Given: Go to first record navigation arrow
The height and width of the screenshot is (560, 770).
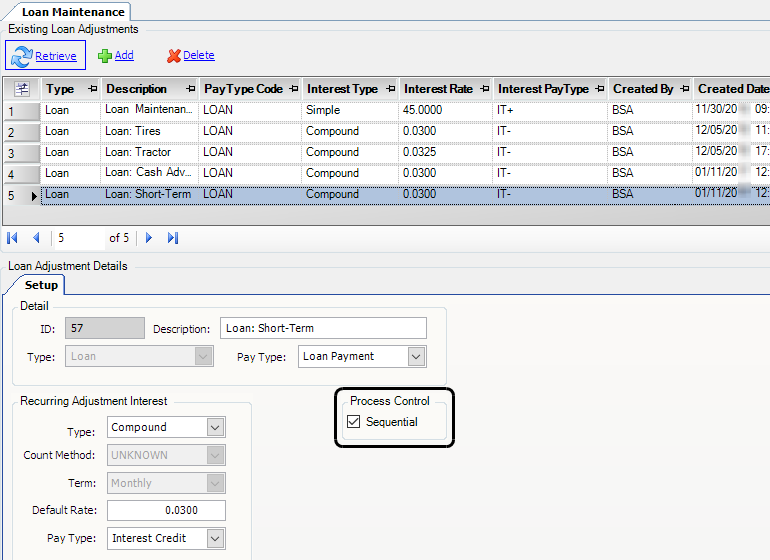Looking at the screenshot, I should (13, 238).
